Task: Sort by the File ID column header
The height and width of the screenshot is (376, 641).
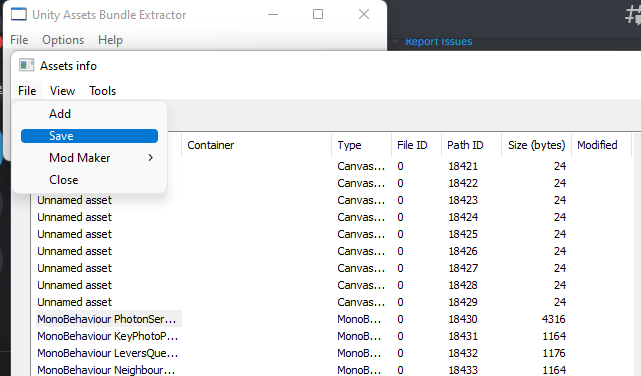Action: click(x=417, y=145)
